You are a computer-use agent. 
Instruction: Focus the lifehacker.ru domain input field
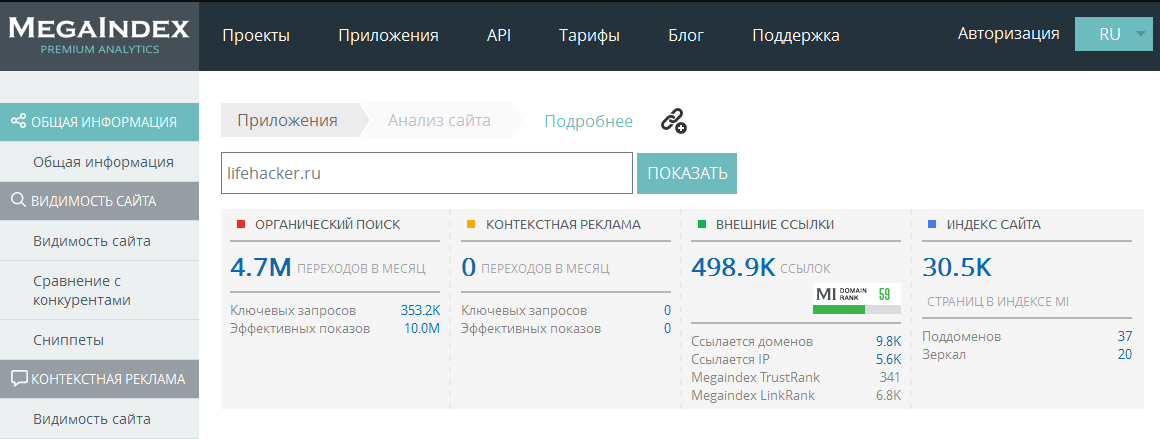[427, 173]
